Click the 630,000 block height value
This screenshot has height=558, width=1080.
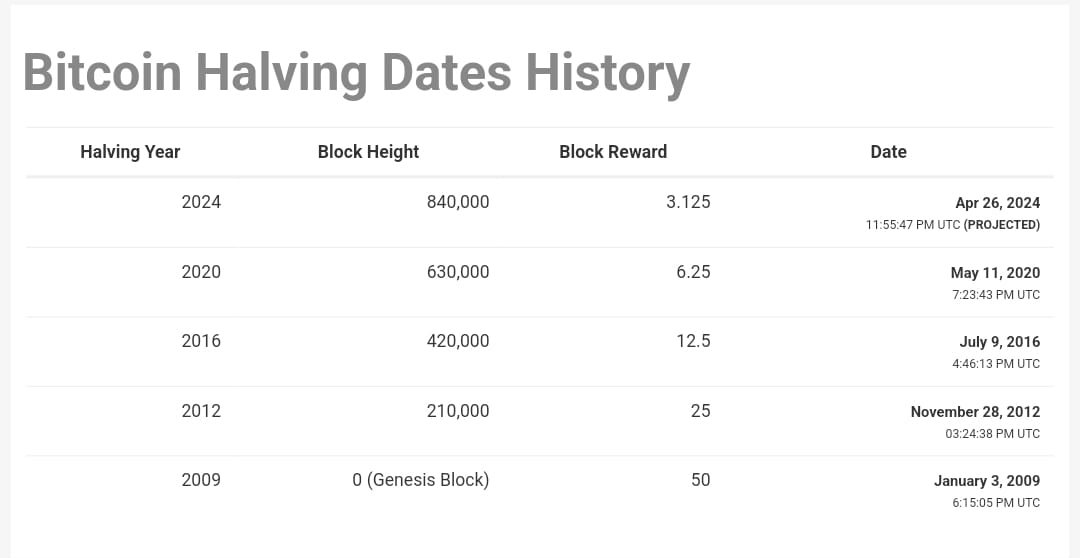(458, 271)
